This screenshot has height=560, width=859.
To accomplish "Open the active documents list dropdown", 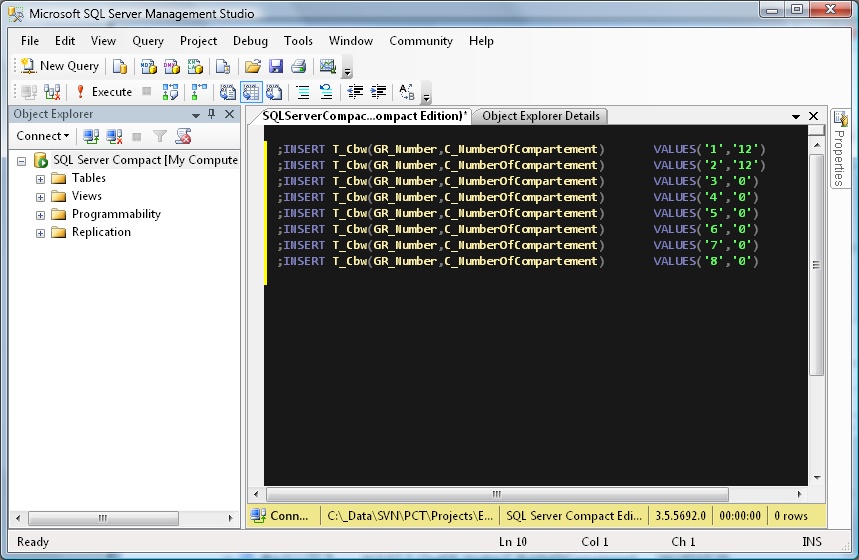I will point(796,116).
